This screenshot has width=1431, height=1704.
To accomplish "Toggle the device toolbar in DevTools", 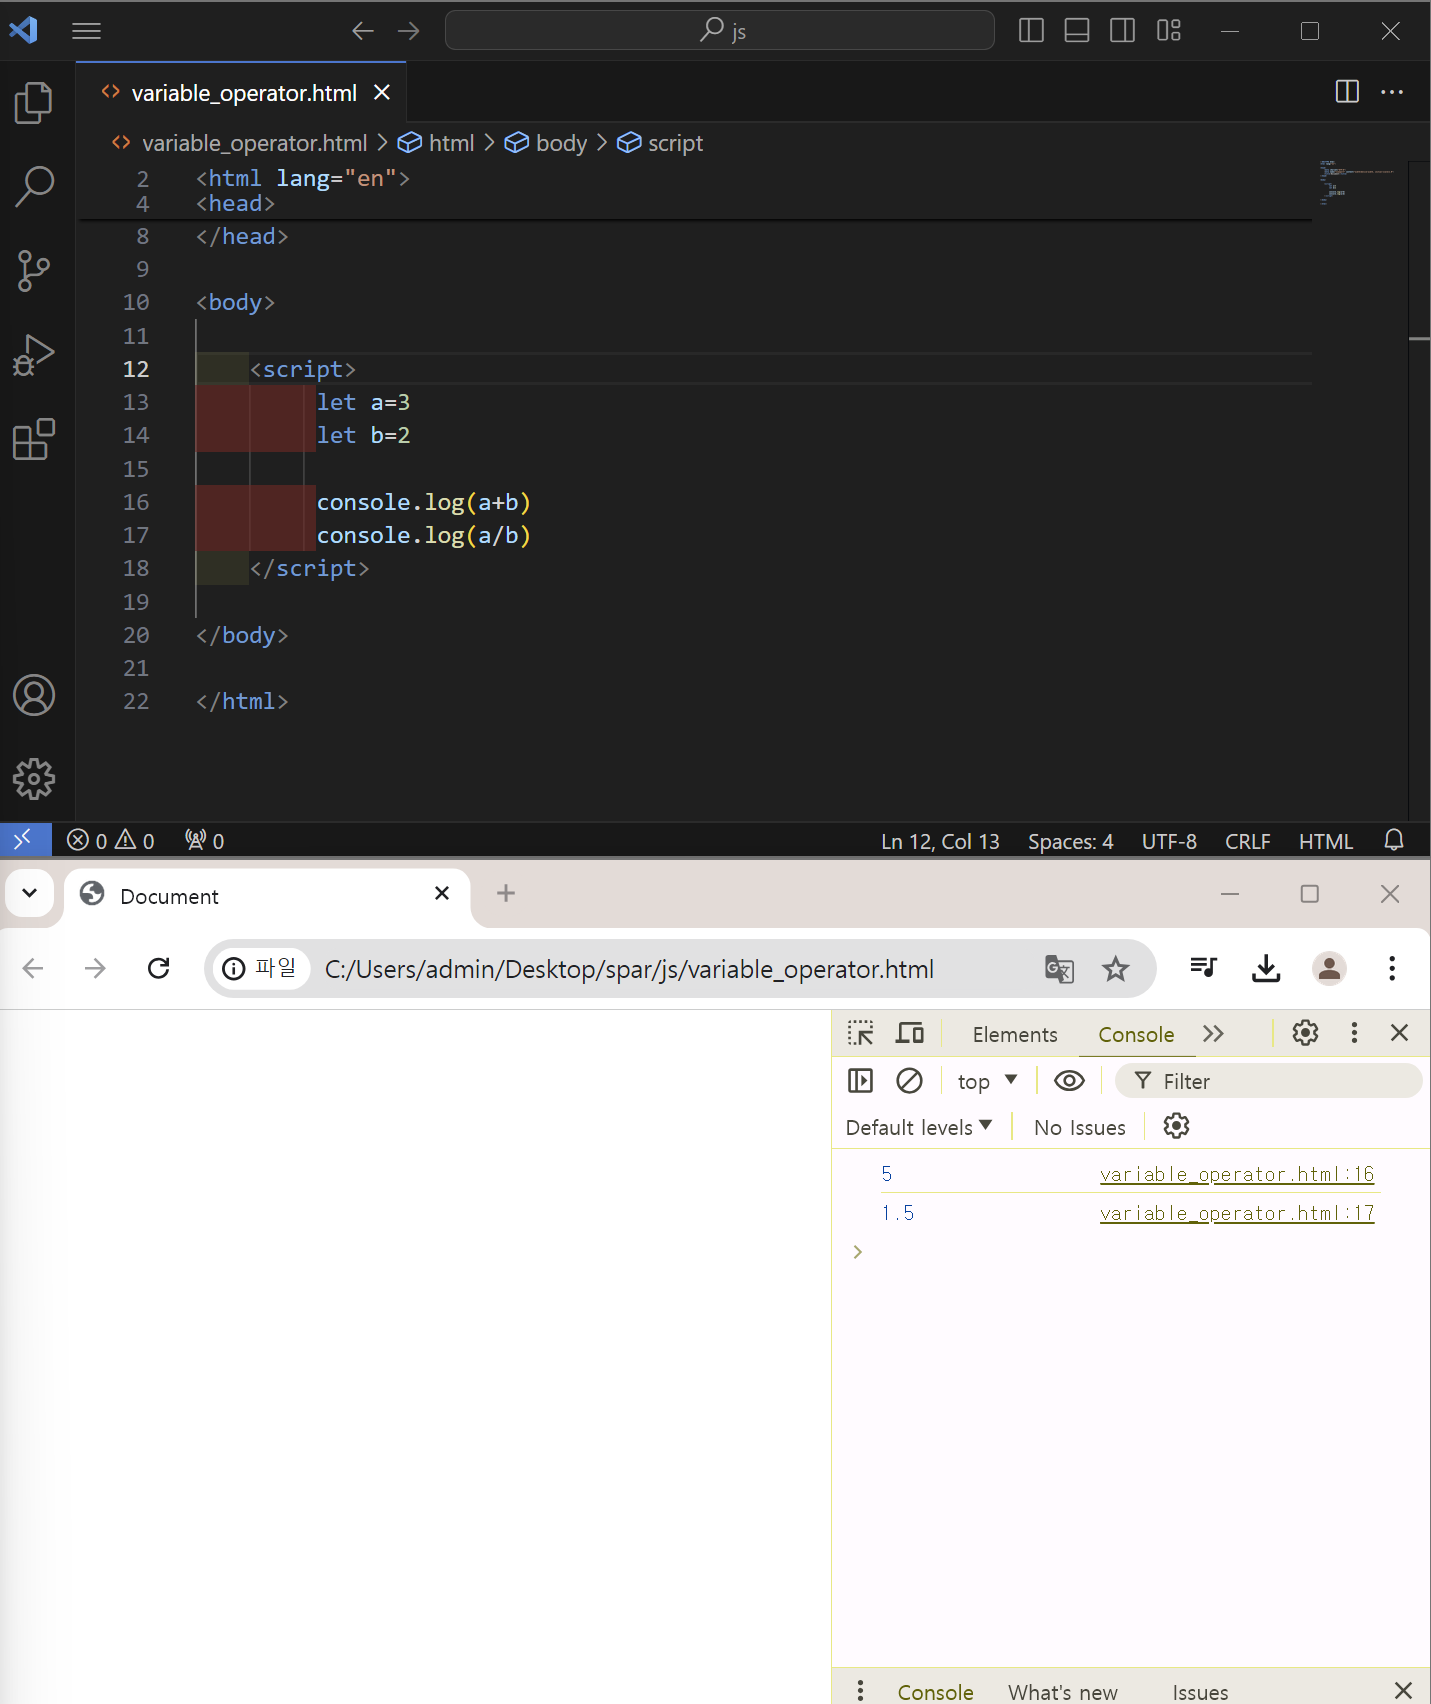I will 910,1033.
